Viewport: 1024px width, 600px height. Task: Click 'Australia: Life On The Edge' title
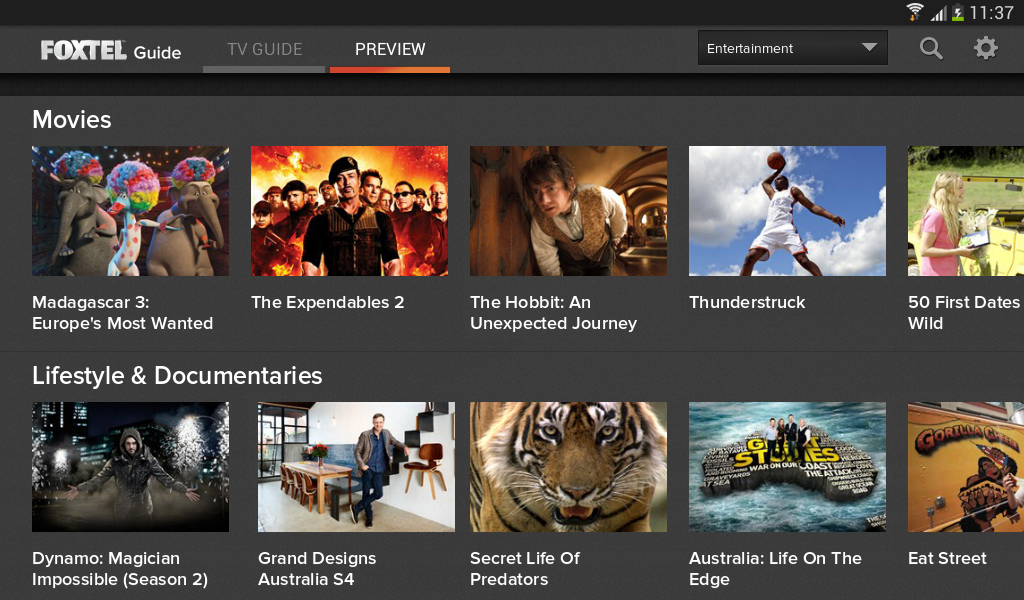pos(775,569)
